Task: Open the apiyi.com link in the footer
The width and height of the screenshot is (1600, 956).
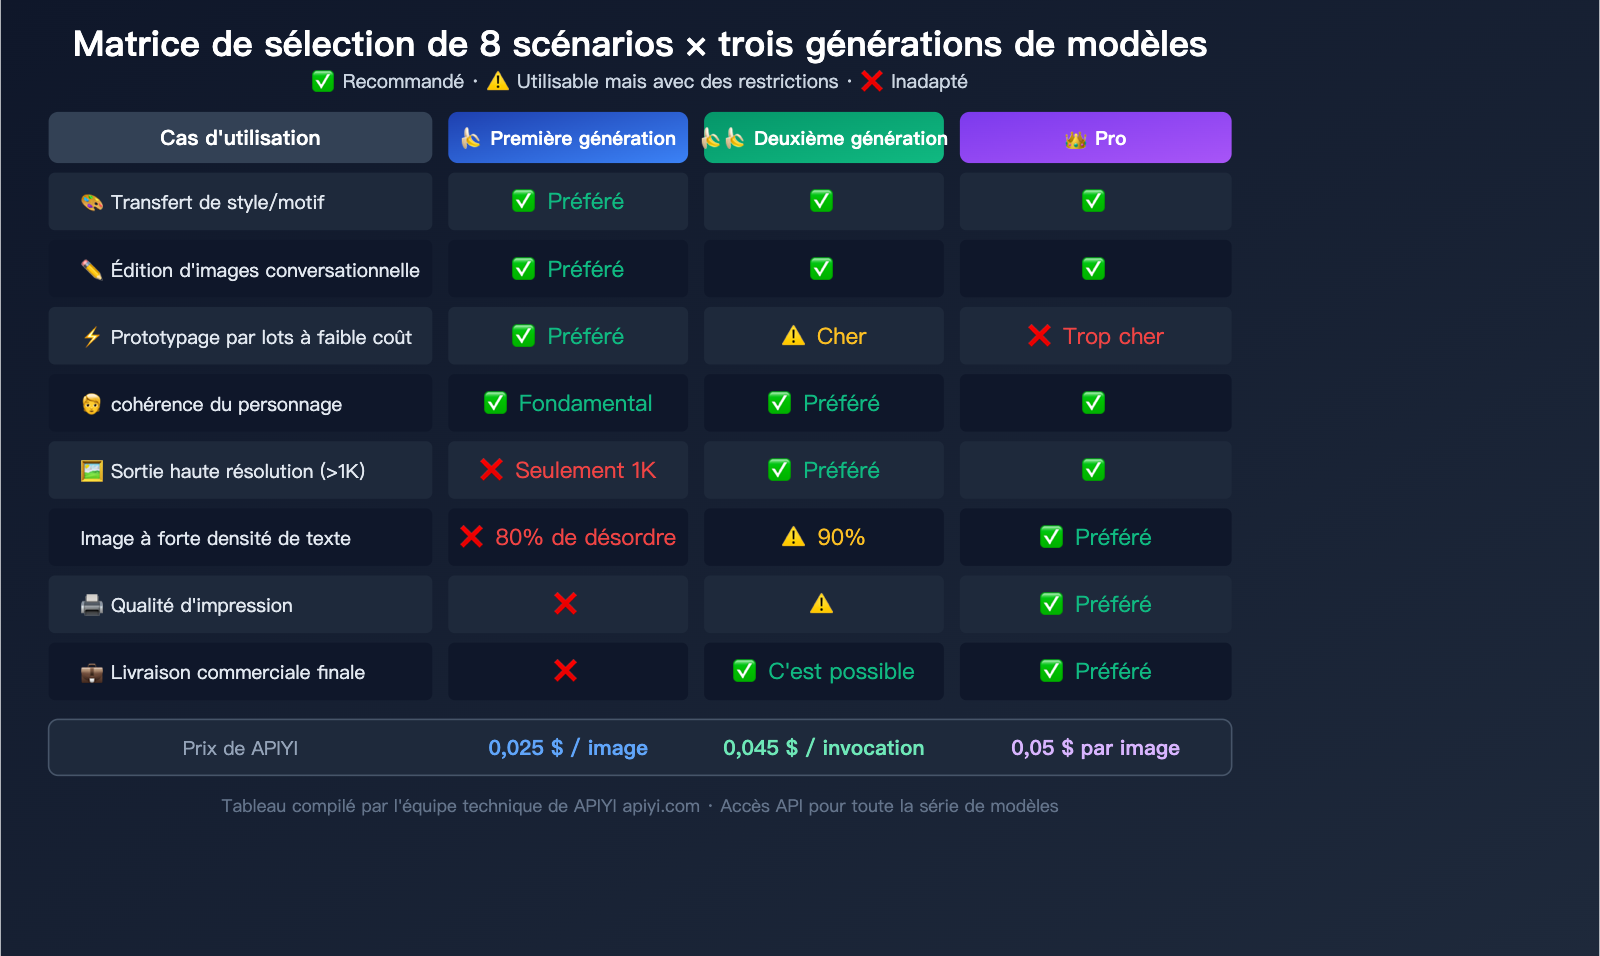Action: [x=661, y=806]
